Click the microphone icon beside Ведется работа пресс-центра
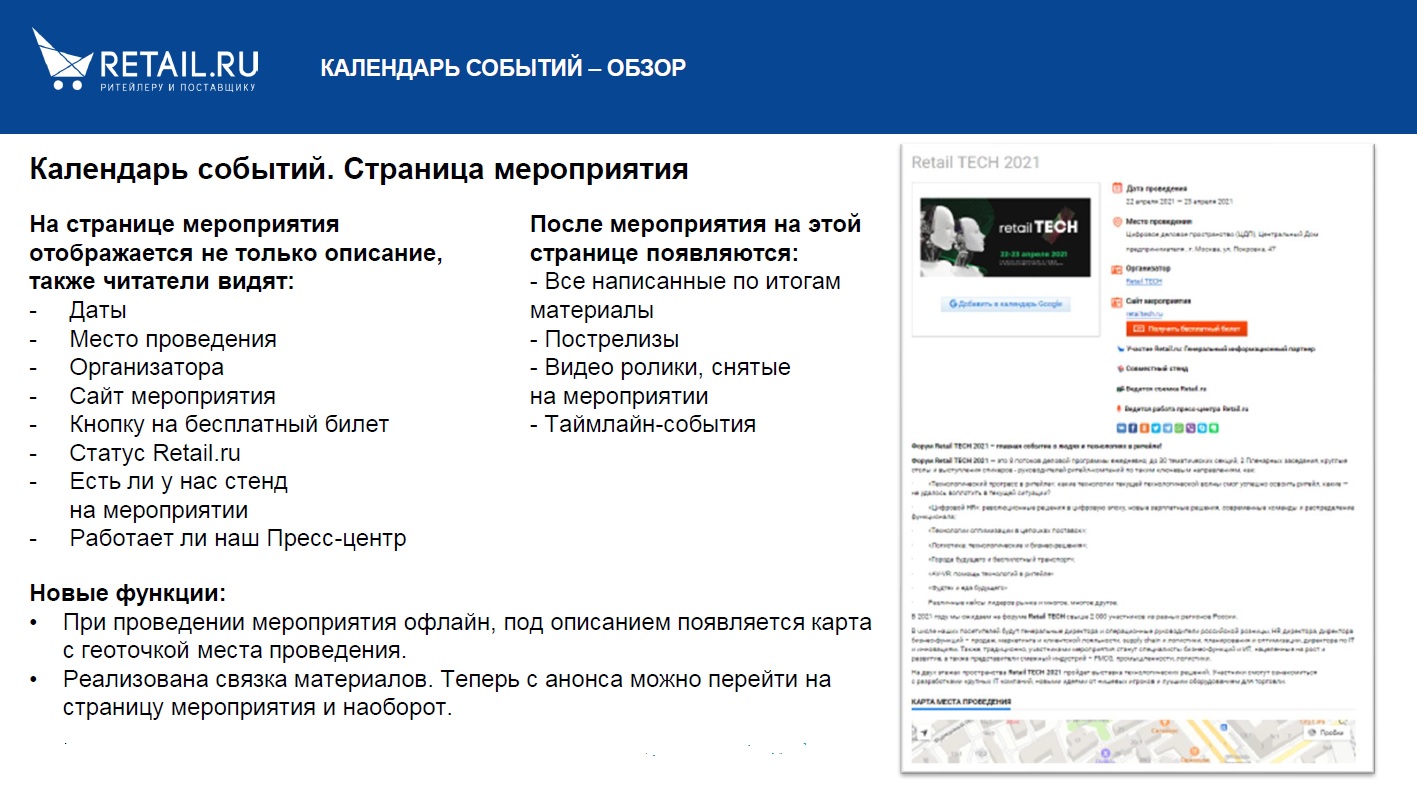 coord(1119,408)
